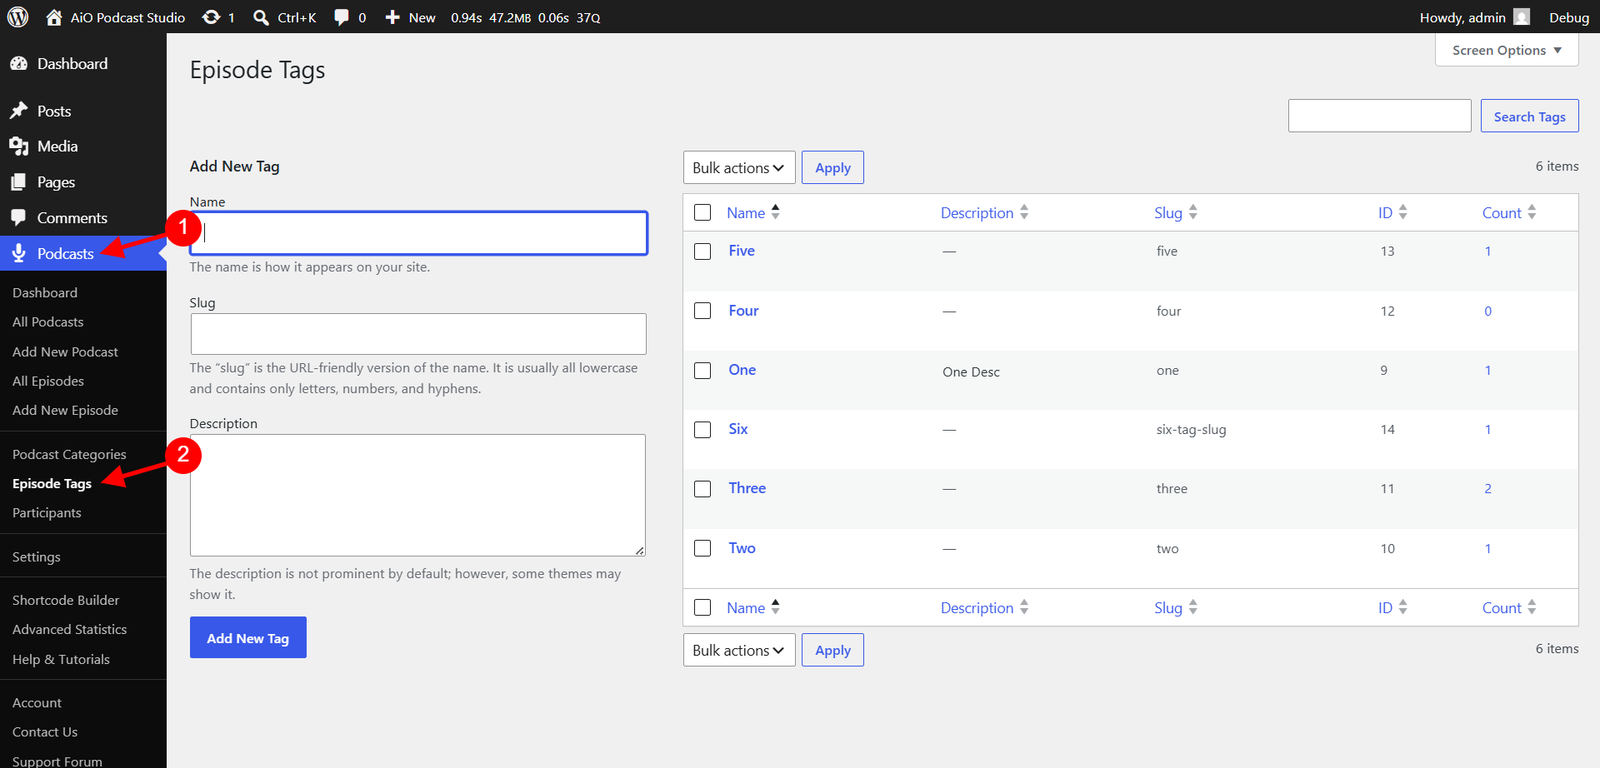1600x768 pixels.
Task: Open Contact Us submenu item
Action: pos(45,732)
